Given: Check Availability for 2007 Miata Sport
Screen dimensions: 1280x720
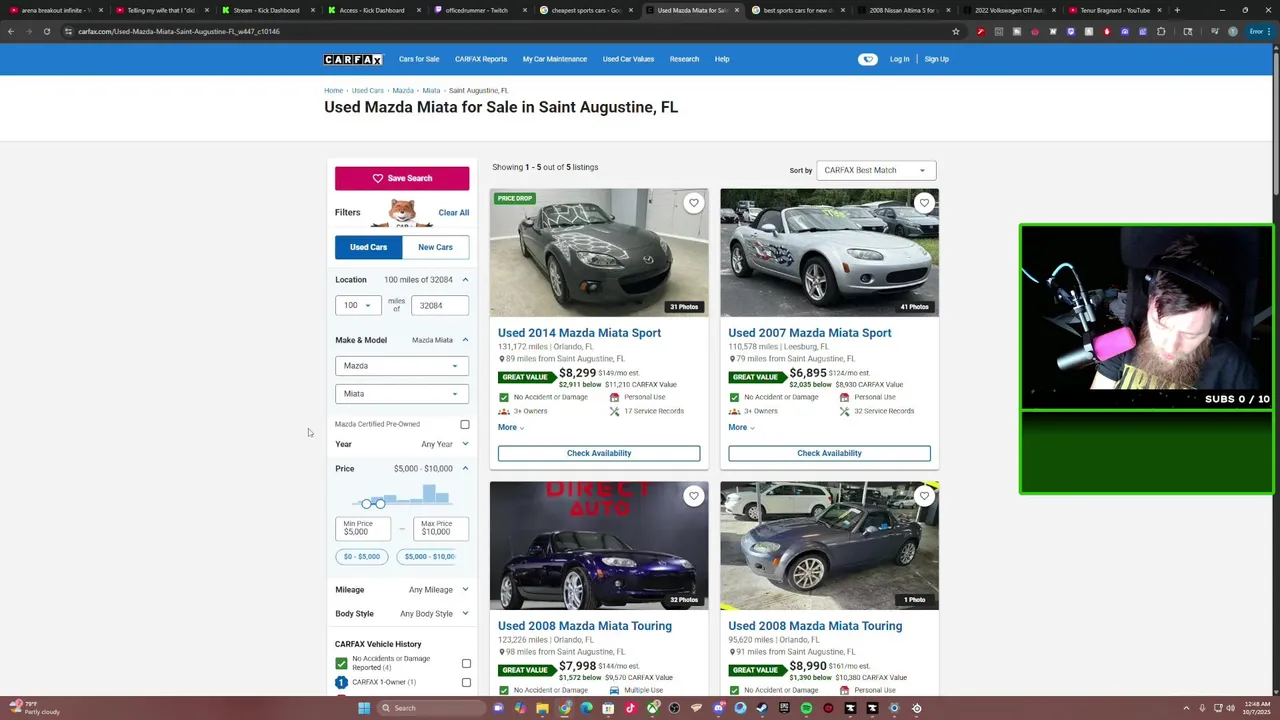Looking at the screenshot, I should tap(829, 453).
